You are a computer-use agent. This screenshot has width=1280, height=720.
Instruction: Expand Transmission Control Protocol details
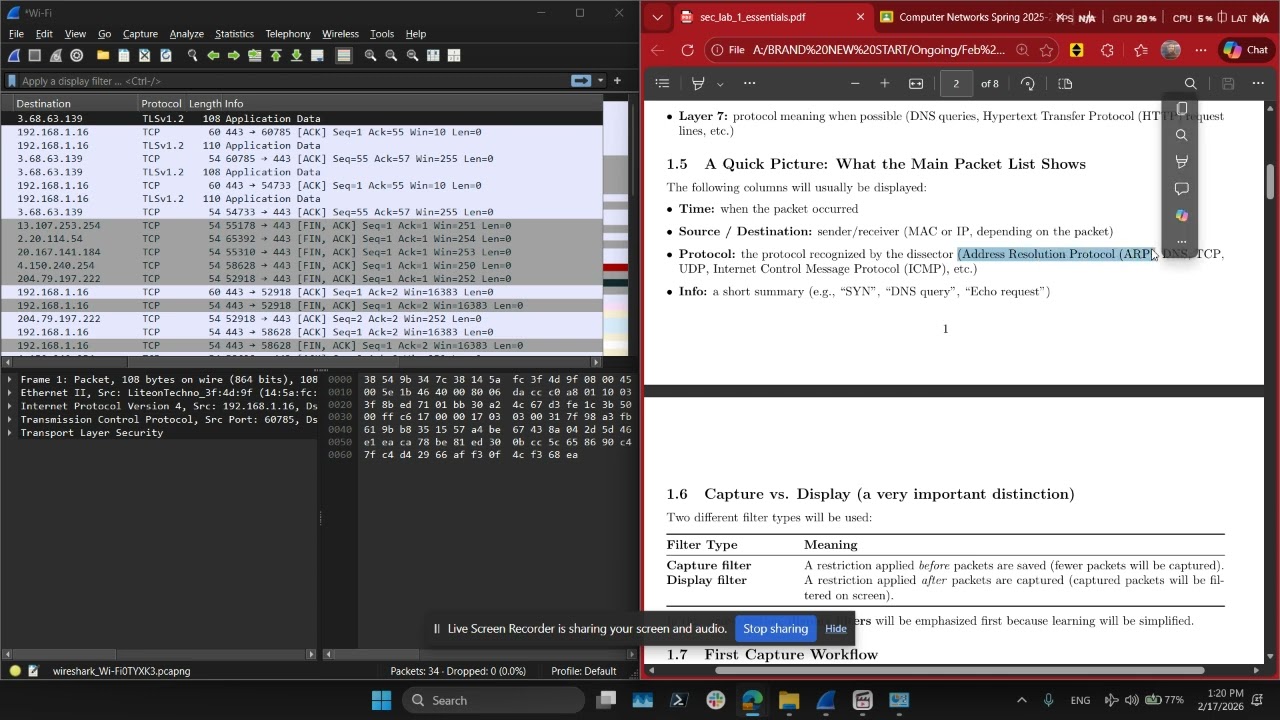click(10, 420)
